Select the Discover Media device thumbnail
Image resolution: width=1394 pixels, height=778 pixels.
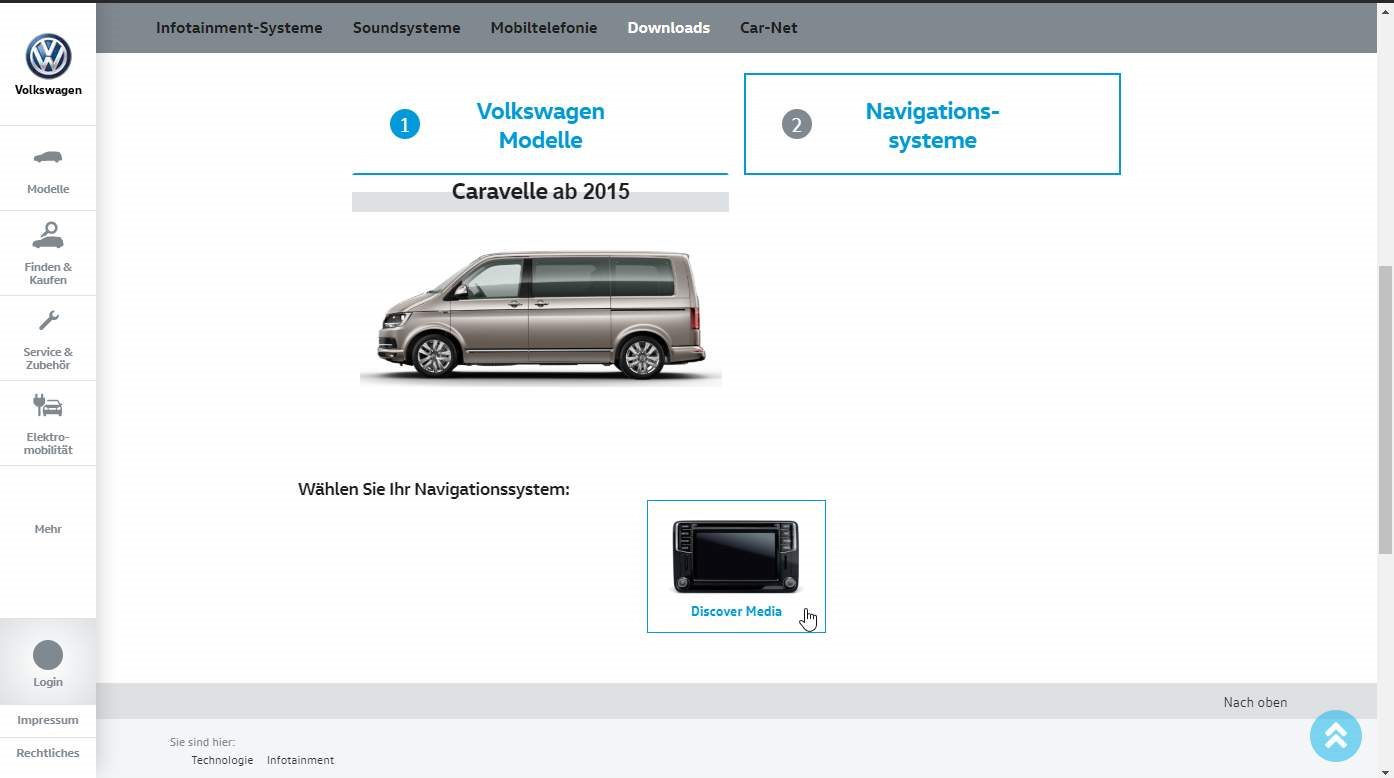(736, 556)
